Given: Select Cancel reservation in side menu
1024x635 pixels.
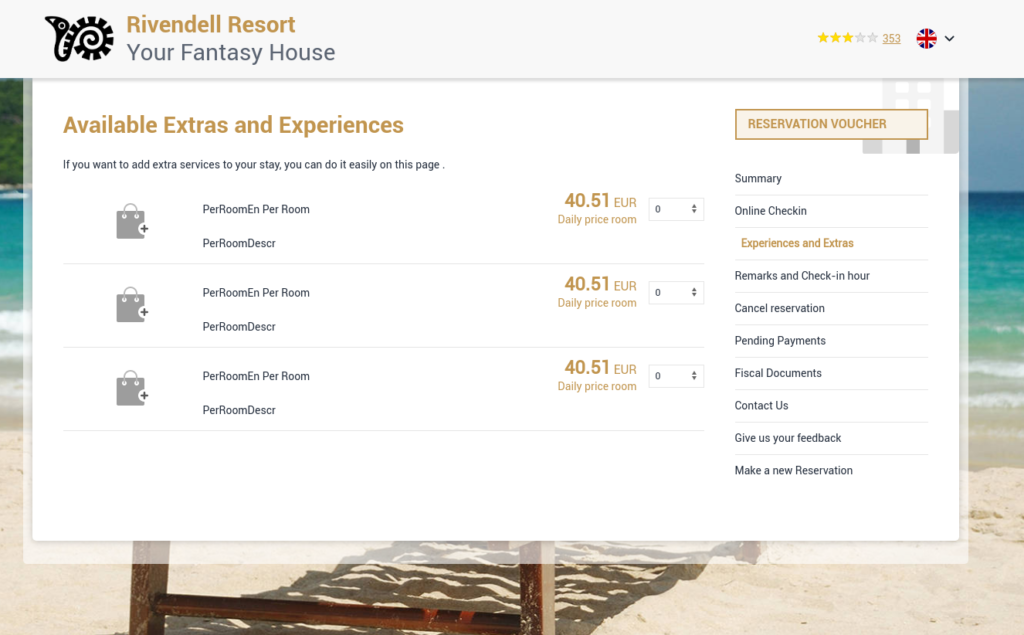Looking at the screenshot, I should click(x=779, y=308).
